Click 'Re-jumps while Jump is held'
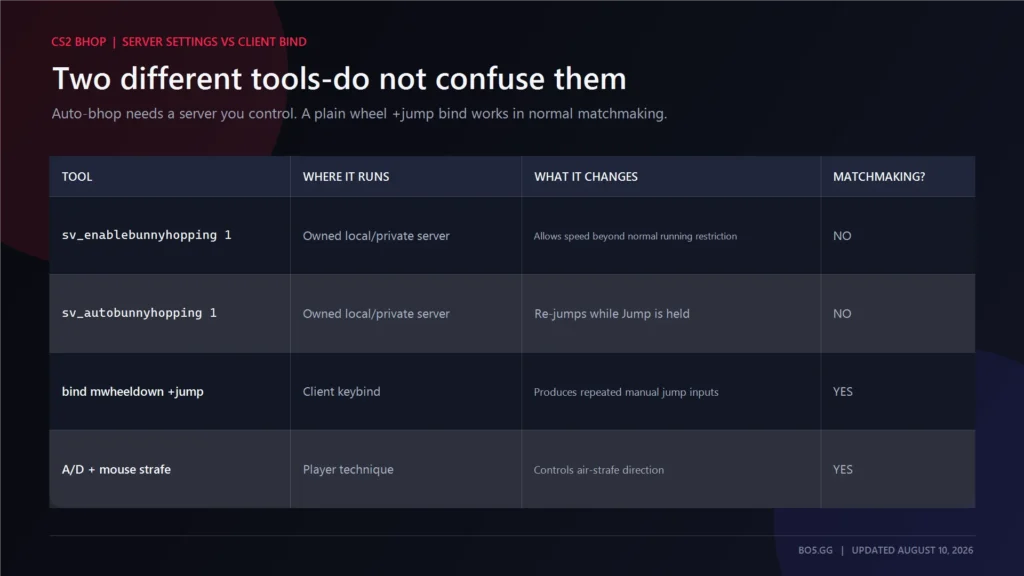Screen dimensions: 1024x576 [611, 313]
